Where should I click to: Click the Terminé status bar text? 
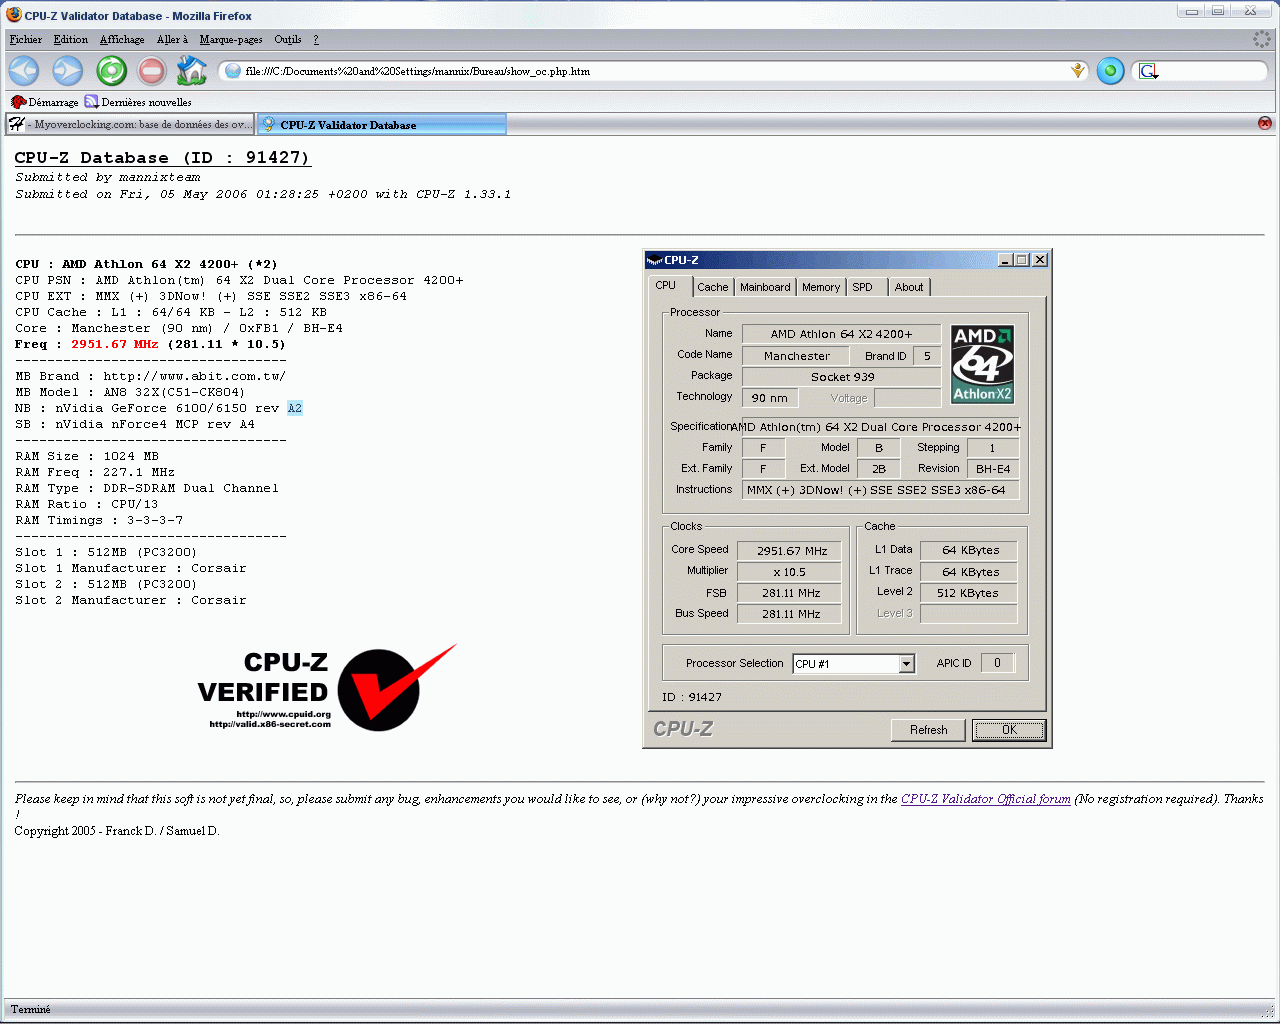[31, 1009]
